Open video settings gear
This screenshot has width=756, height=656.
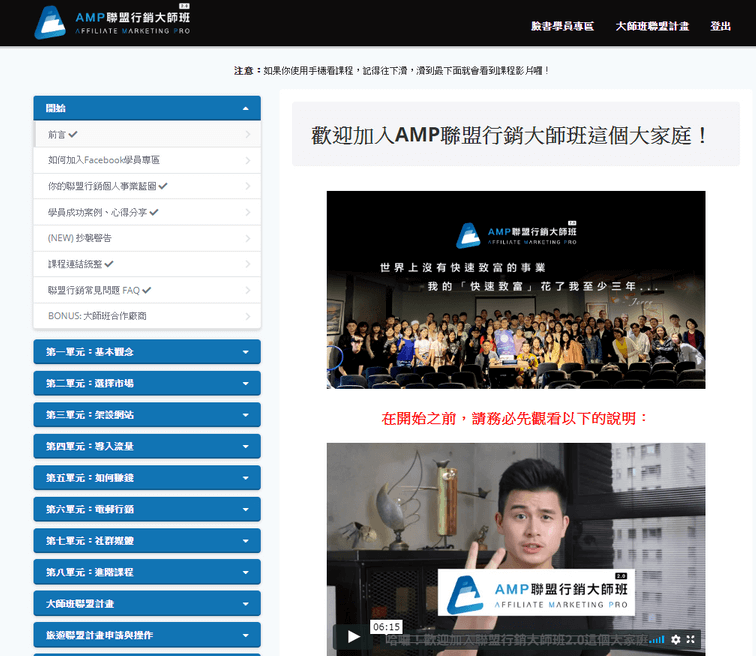pos(675,639)
